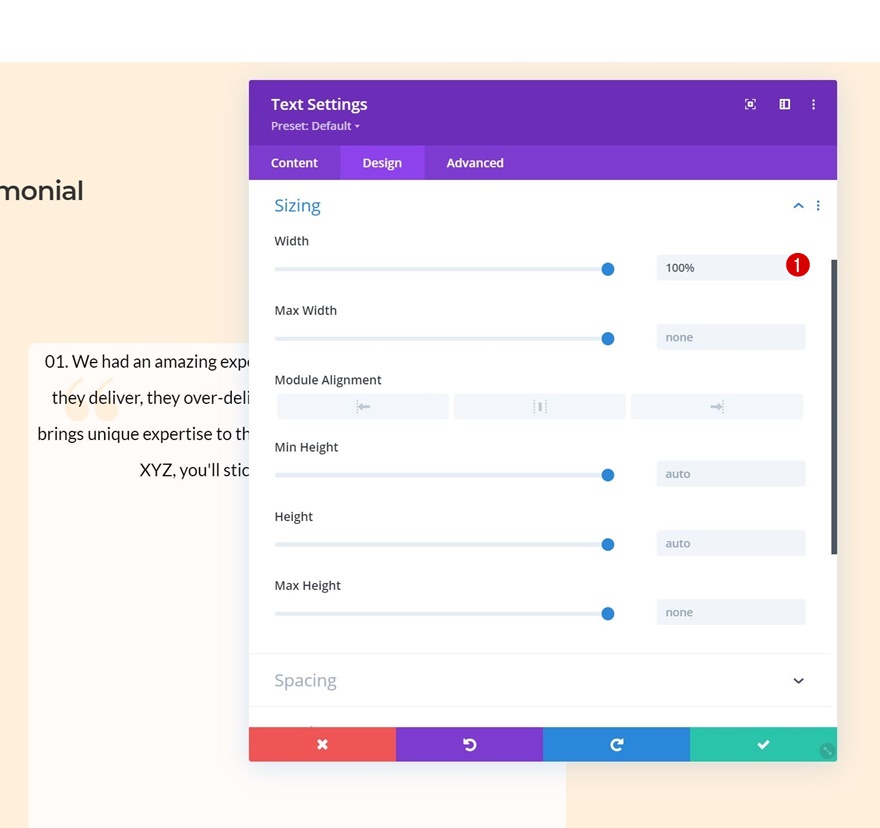Screen dimensions: 880x828
Task: Open the Text Settings more options menu
Action: click(813, 104)
